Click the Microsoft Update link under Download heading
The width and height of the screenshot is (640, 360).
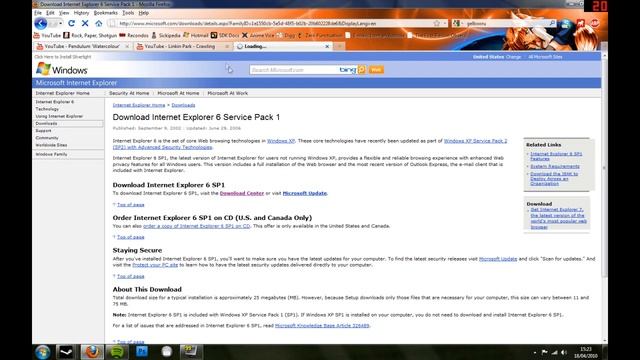304,193
